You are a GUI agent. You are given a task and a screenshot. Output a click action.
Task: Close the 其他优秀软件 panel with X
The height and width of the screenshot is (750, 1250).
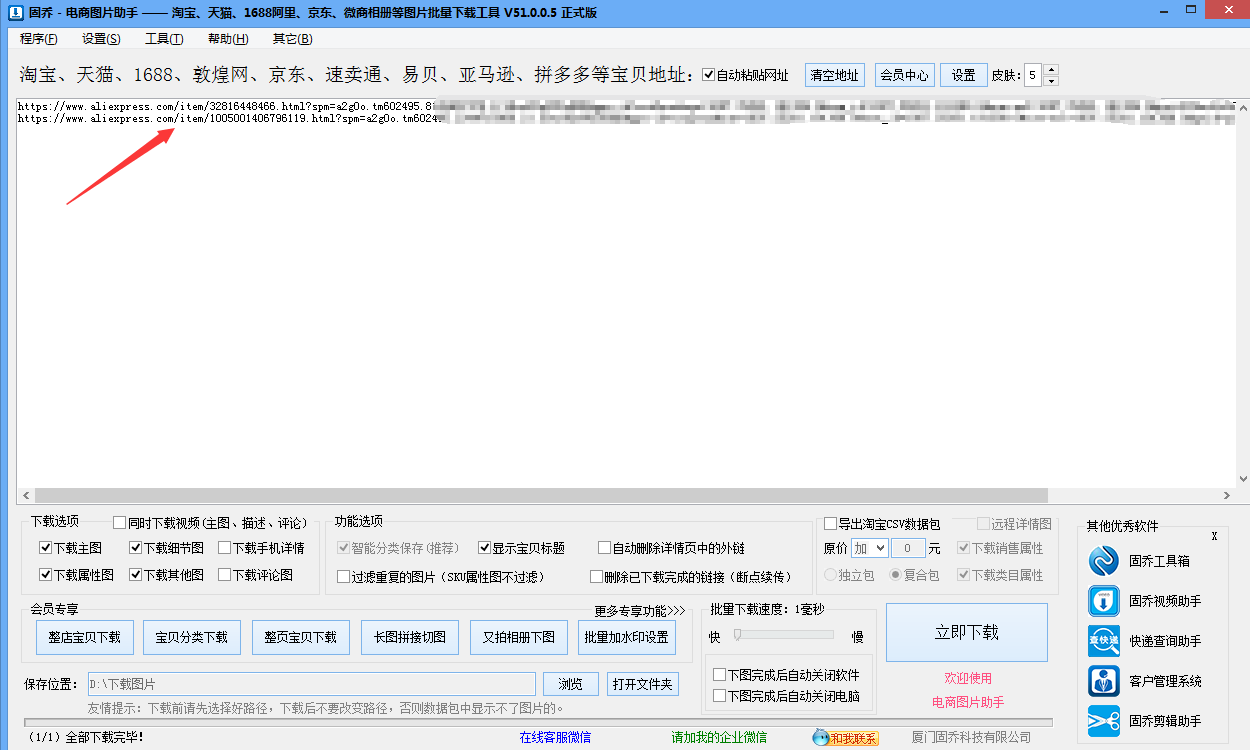click(x=1214, y=536)
